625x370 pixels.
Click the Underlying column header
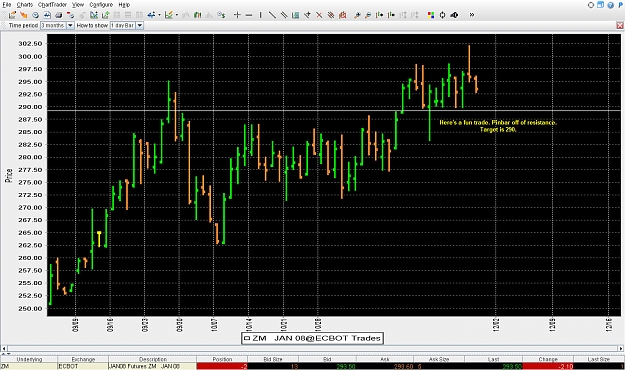pos(29,359)
